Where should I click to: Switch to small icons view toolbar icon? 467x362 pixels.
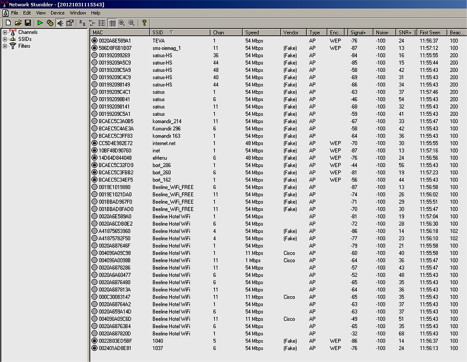tap(92, 23)
